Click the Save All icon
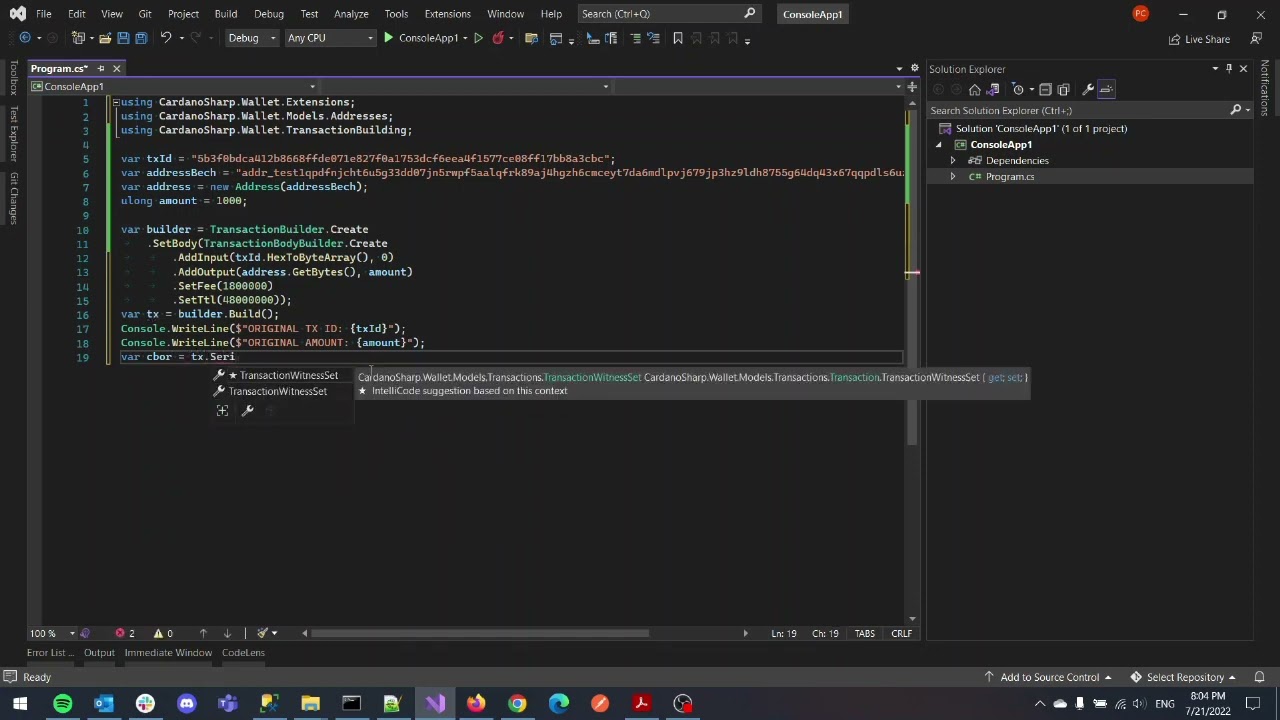The height and width of the screenshot is (720, 1280). point(141,38)
